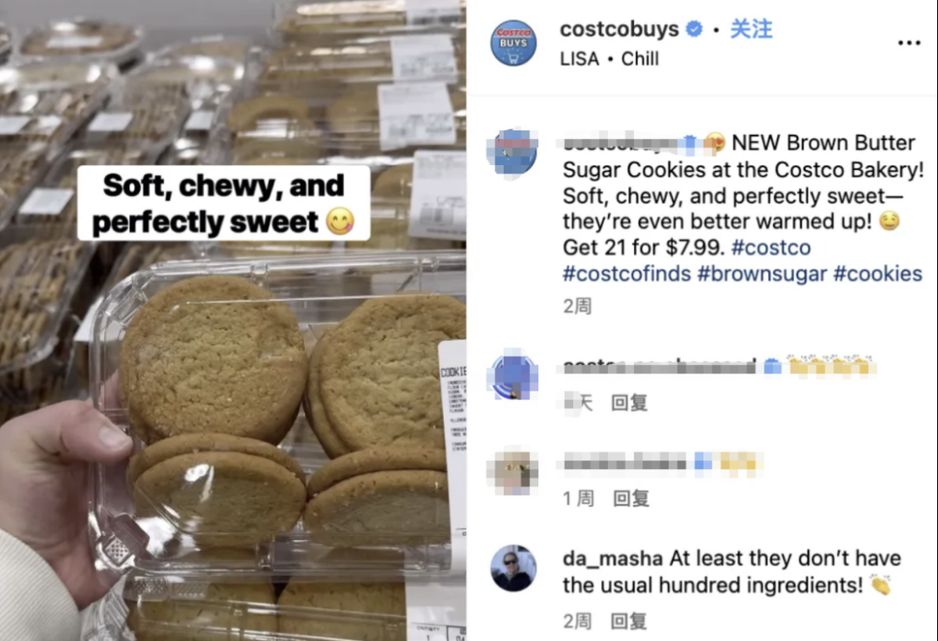Open the #brownsugar hashtag
The height and width of the screenshot is (641, 938).
click(762, 273)
